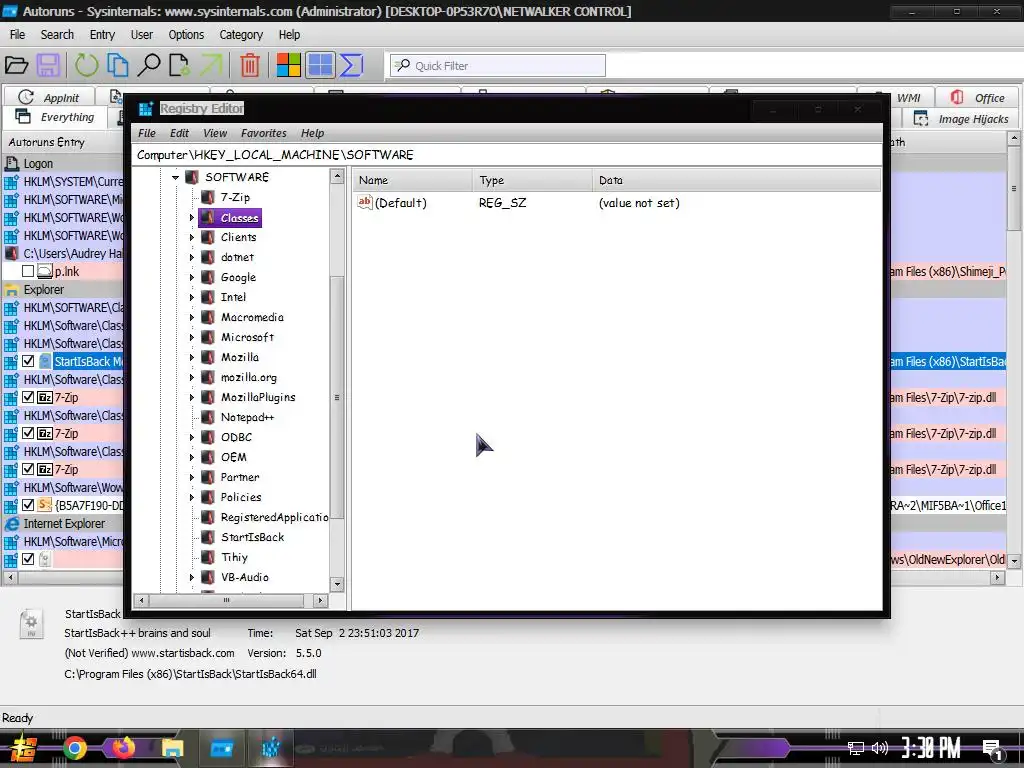Uncheck the second 7-Zip entry checkbox

(28, 433)
